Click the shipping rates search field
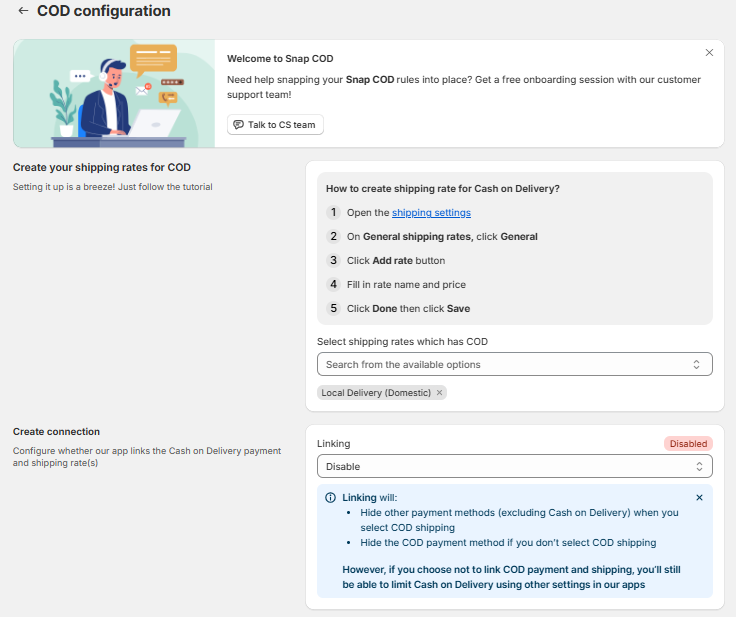The image size is (736, 617). pyautogui.click(x=514, y=364)
